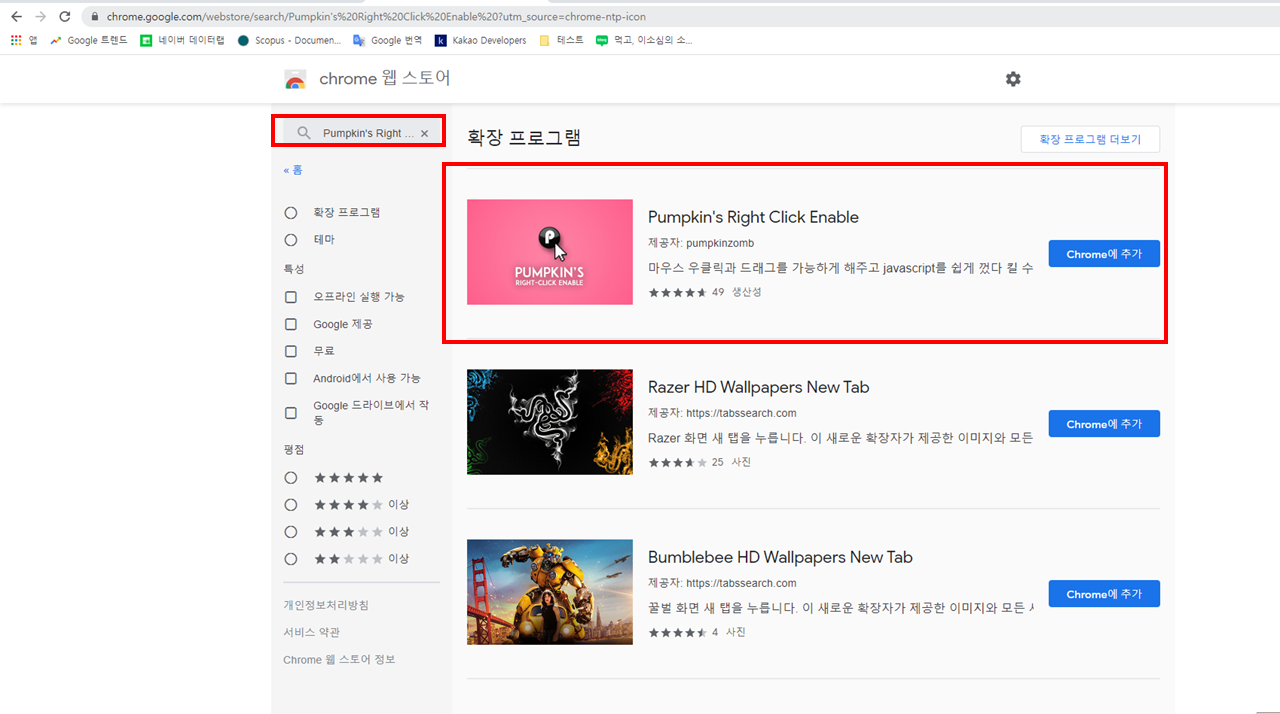This screenshot has height=714, width=1280.
Task: Click the Razer extension star rating
Action: click(x=678, y=462)
